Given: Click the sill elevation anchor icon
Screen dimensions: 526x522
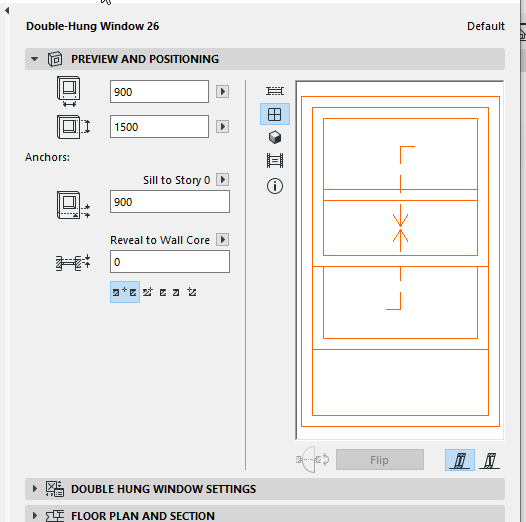Looking at the screenshot, I should 73,205.
